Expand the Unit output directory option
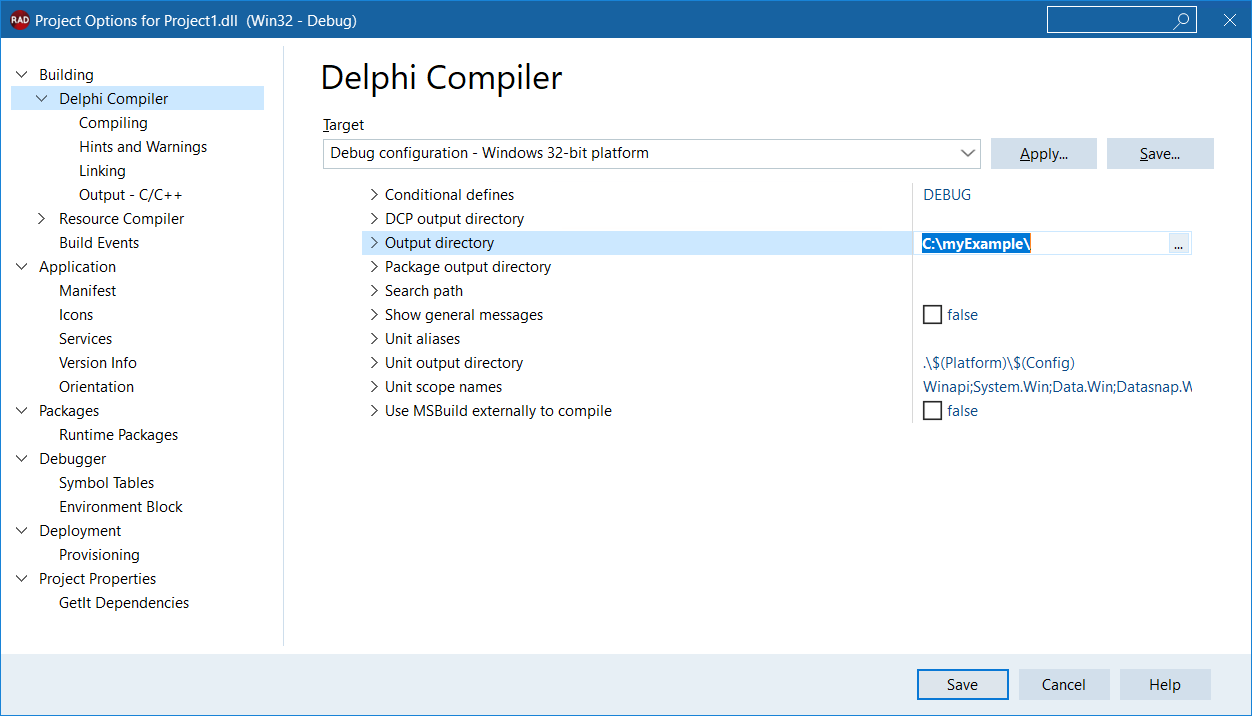 374,363
